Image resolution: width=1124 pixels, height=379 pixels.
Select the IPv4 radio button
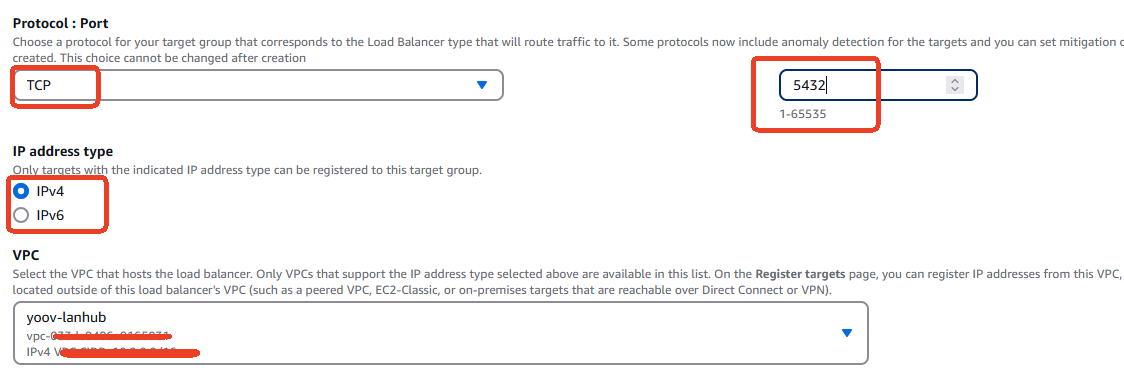click(x=22, y=191)
